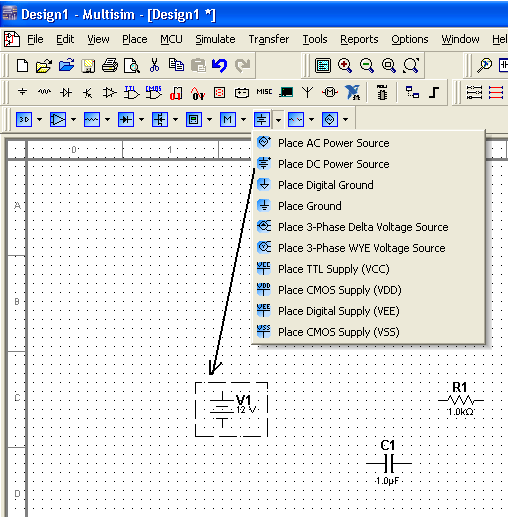
Task: Collapse the power source dropdown arrow
Action: 278,119
